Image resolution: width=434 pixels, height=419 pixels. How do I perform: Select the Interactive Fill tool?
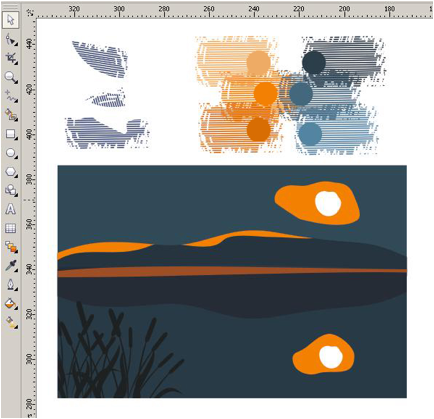click(x=11, y=322)
